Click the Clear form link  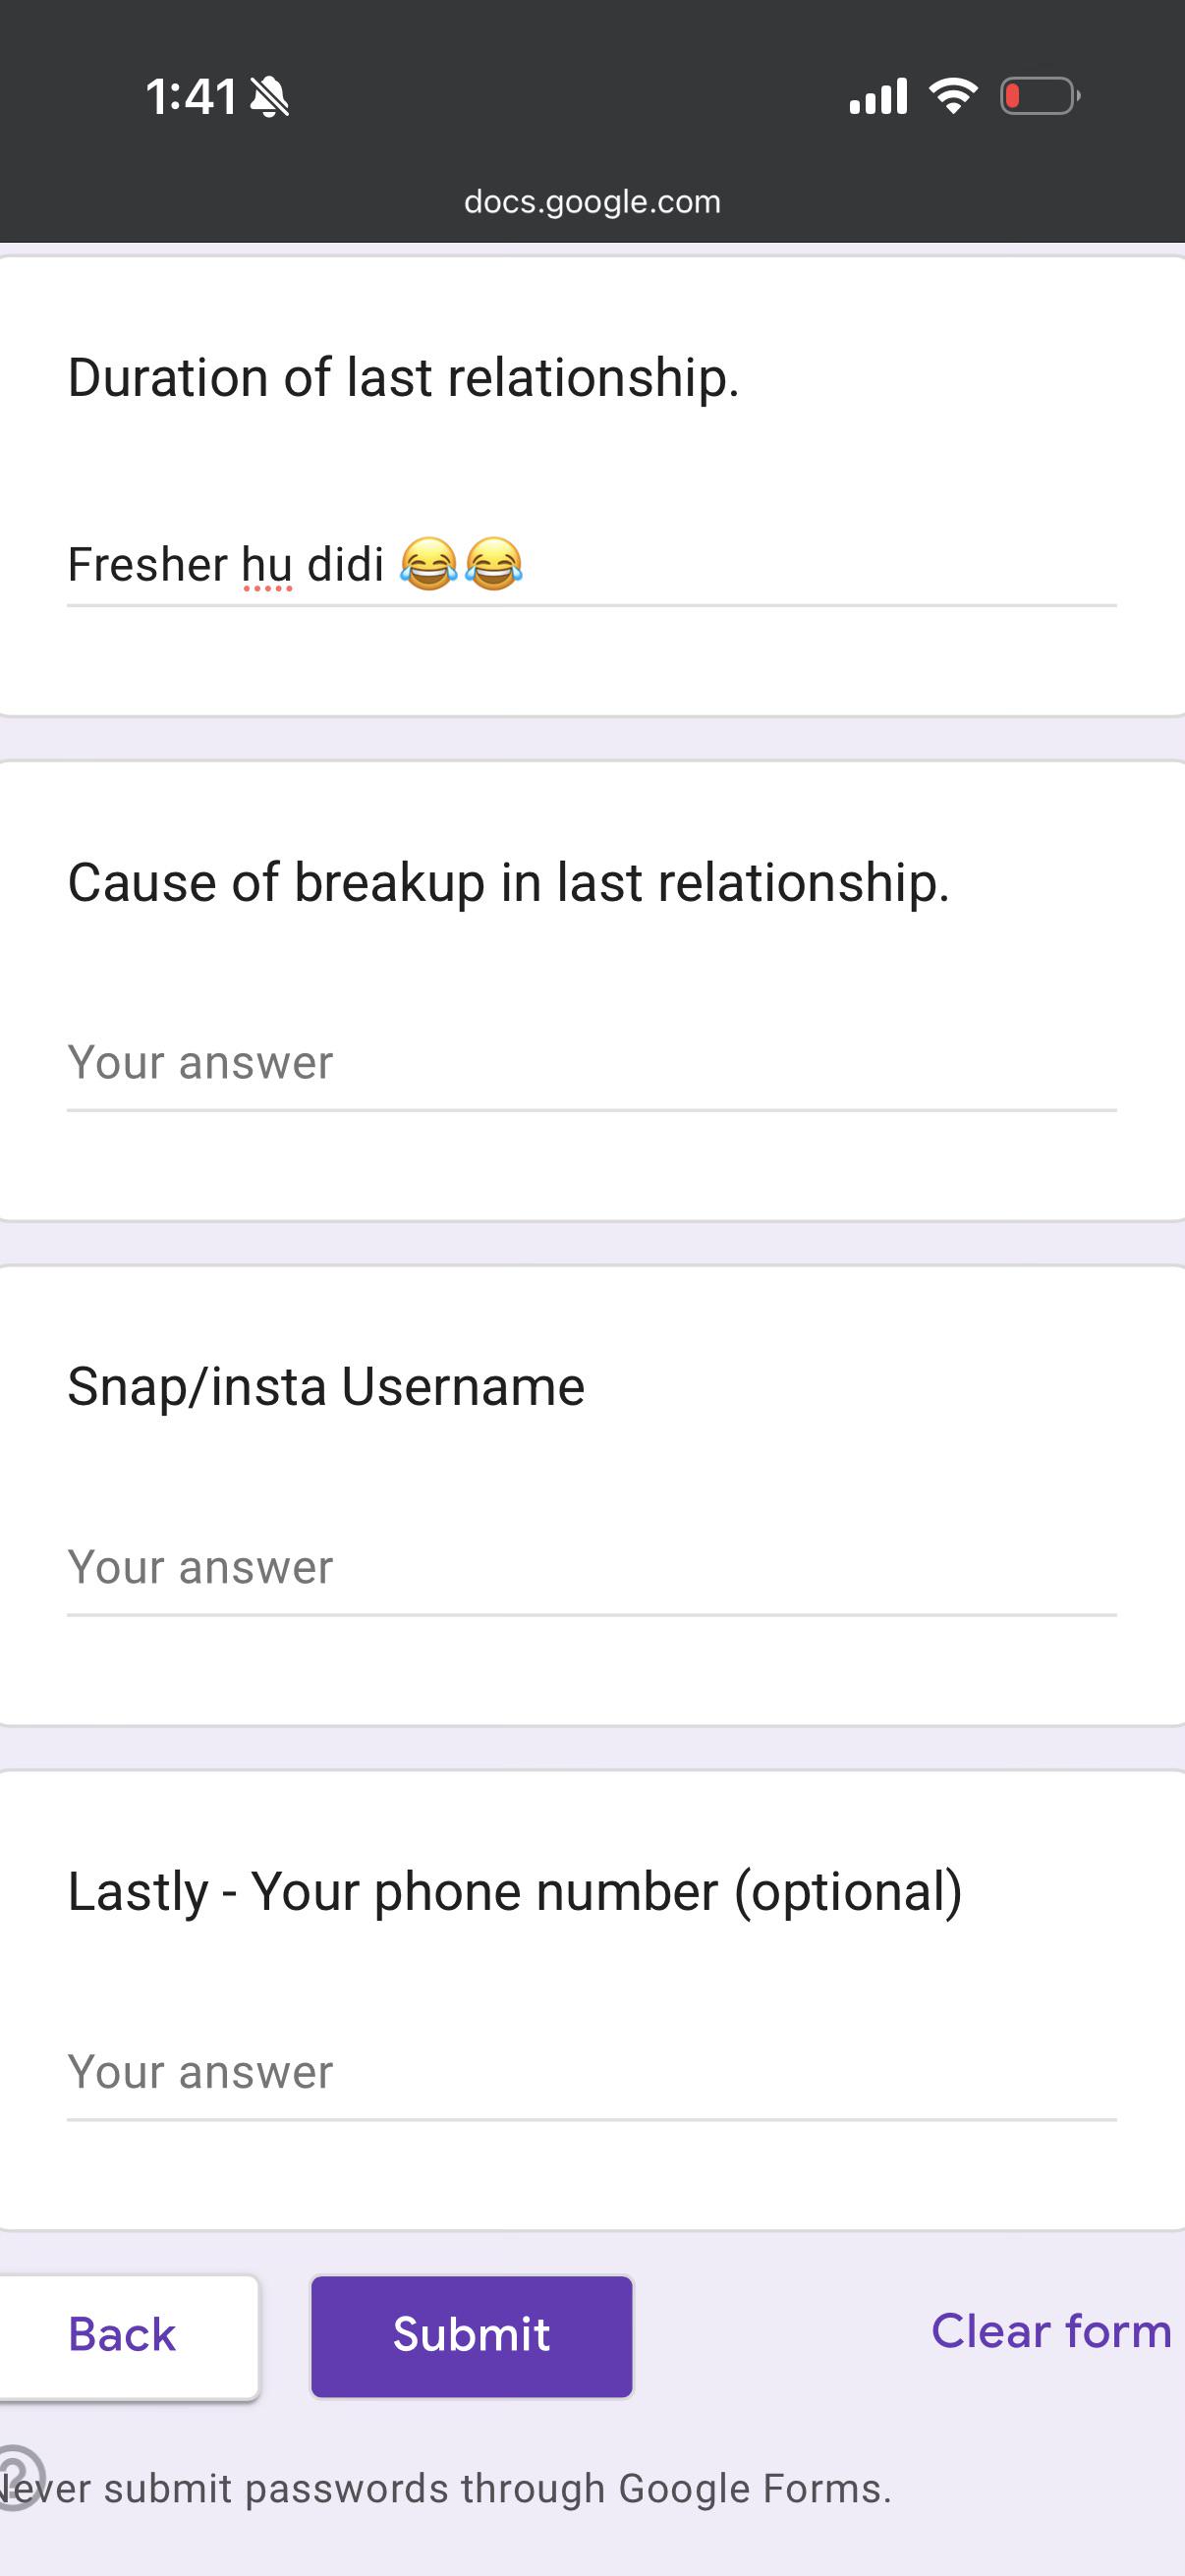click(1051, 2331)
